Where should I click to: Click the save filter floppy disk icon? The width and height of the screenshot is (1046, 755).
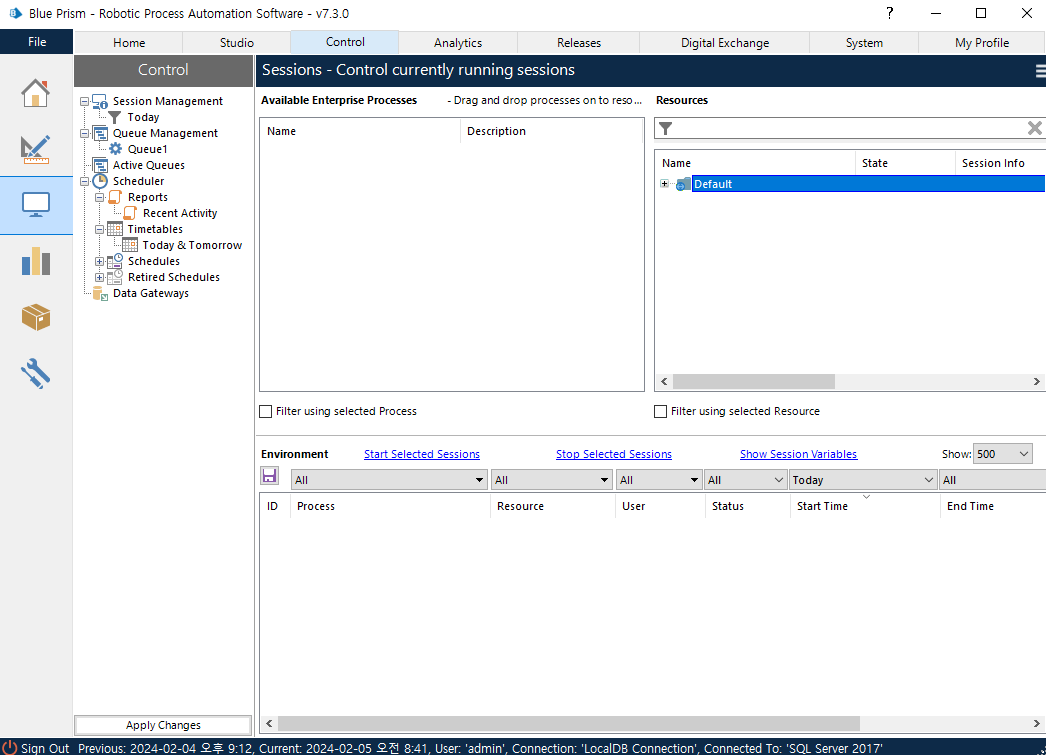pyautogui.click(x=270, y=476)
